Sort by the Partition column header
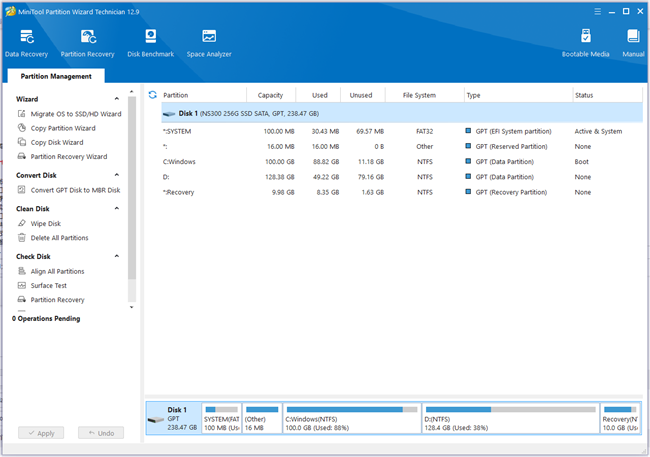The height and width of the screenshot is (457, 650). pyautogui.click(x=204, y=95)
